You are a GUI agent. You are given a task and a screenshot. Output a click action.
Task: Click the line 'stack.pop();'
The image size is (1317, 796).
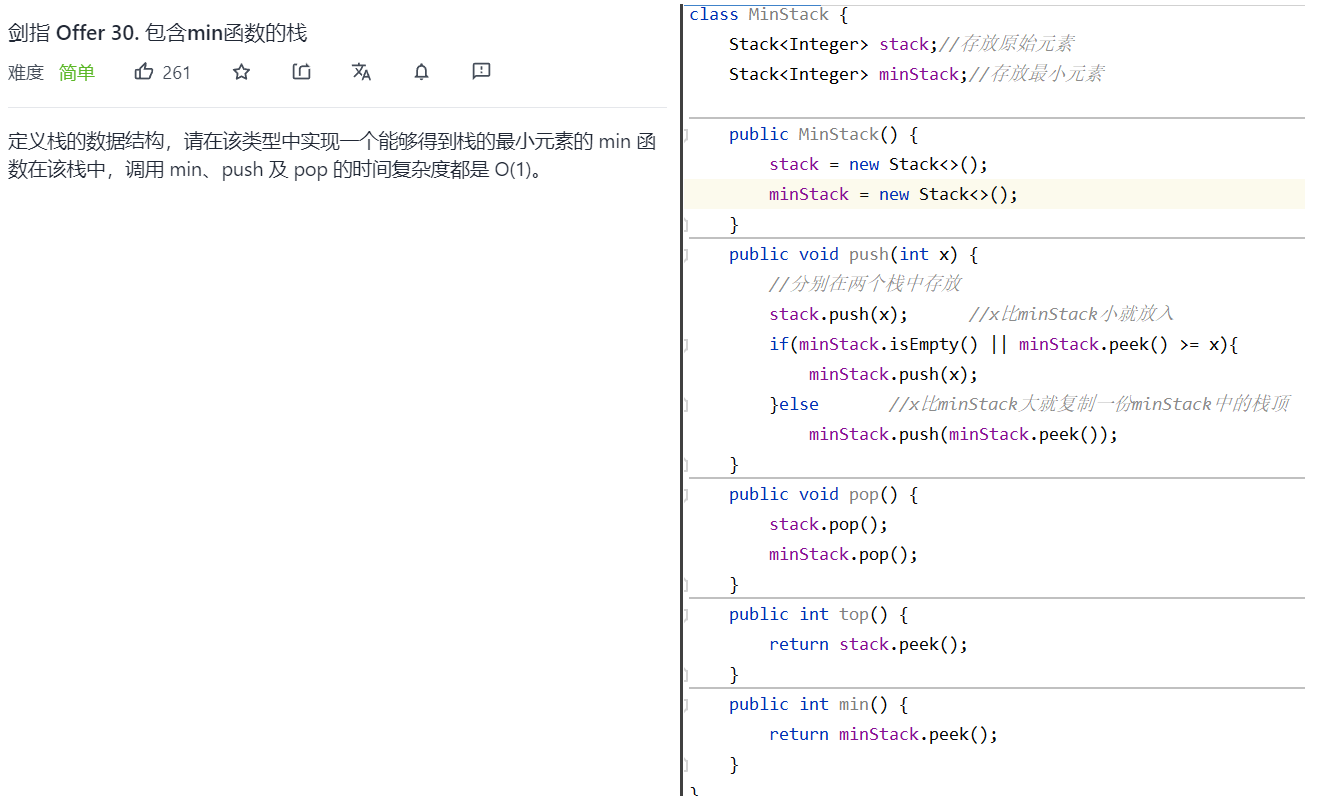coord(829,524)
